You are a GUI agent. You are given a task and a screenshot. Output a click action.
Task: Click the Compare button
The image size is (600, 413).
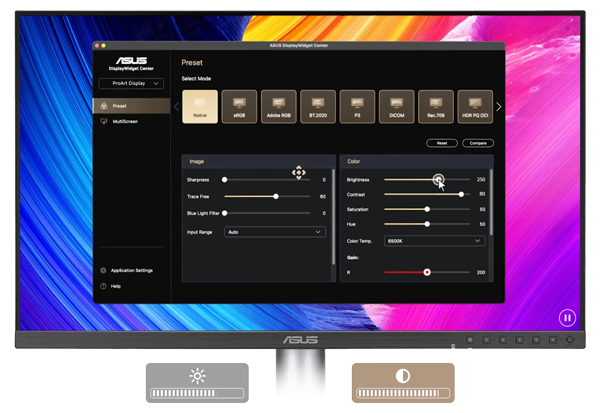pyautogui.click(x=478, y=143)
